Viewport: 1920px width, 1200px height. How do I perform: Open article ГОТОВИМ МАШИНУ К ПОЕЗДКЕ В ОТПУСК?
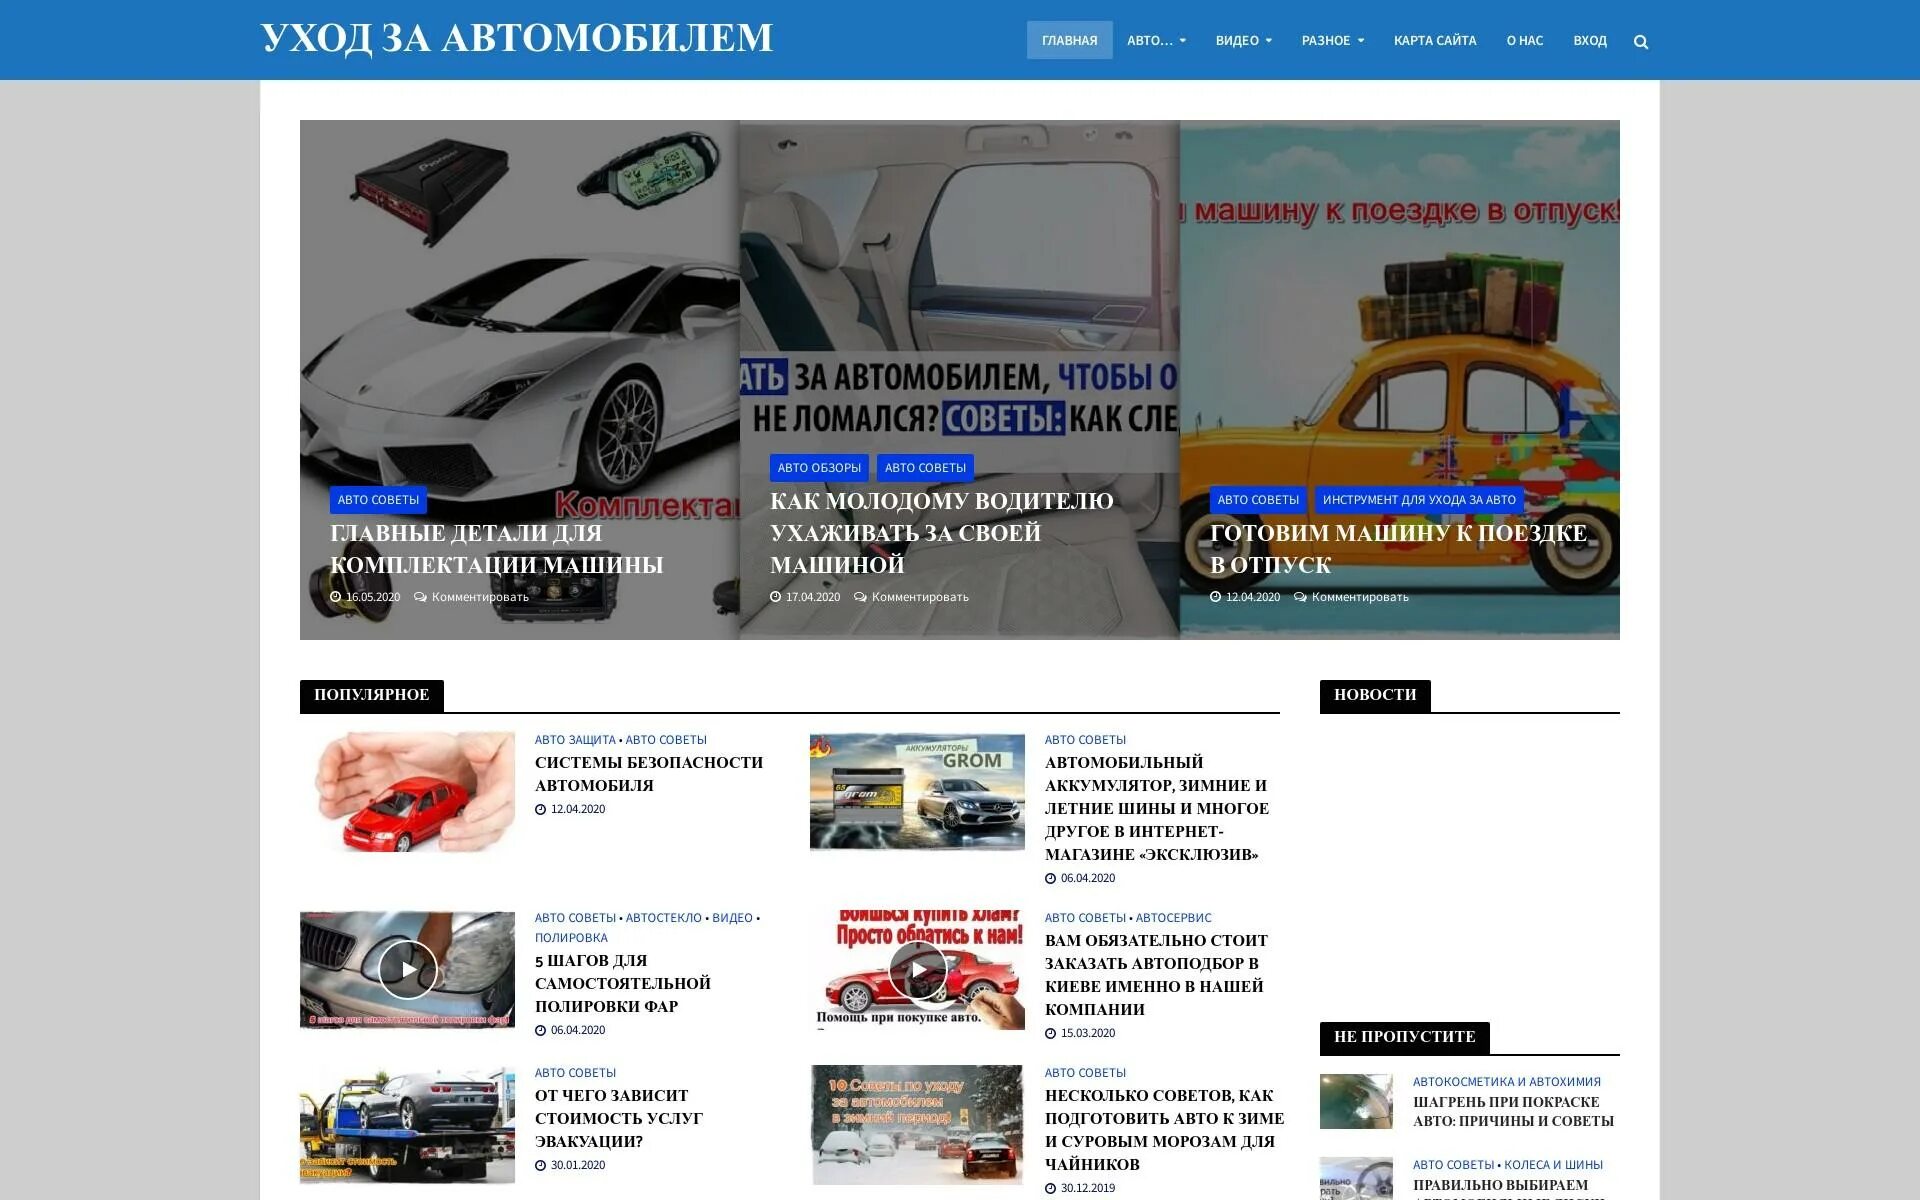tap(1398, 549)
